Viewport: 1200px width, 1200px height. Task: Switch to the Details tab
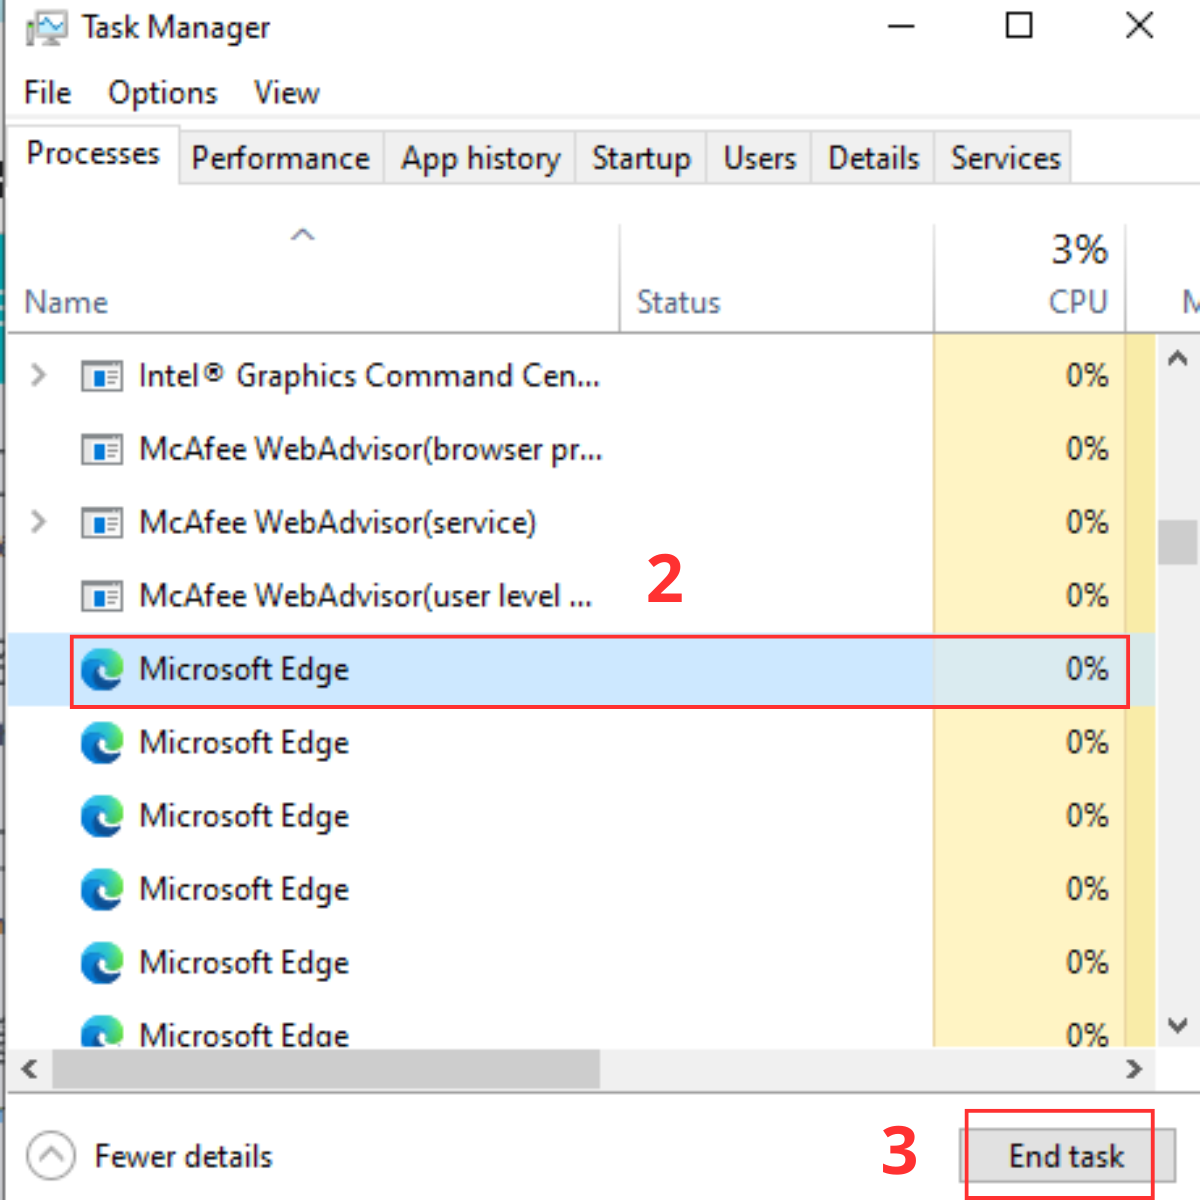pyautogui.click(x=873, y=158)
